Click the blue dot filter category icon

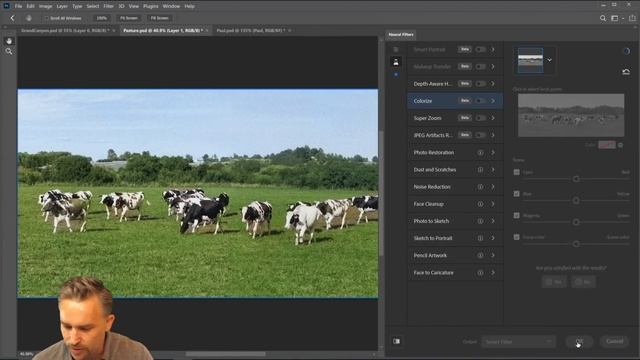coord(396,75)
